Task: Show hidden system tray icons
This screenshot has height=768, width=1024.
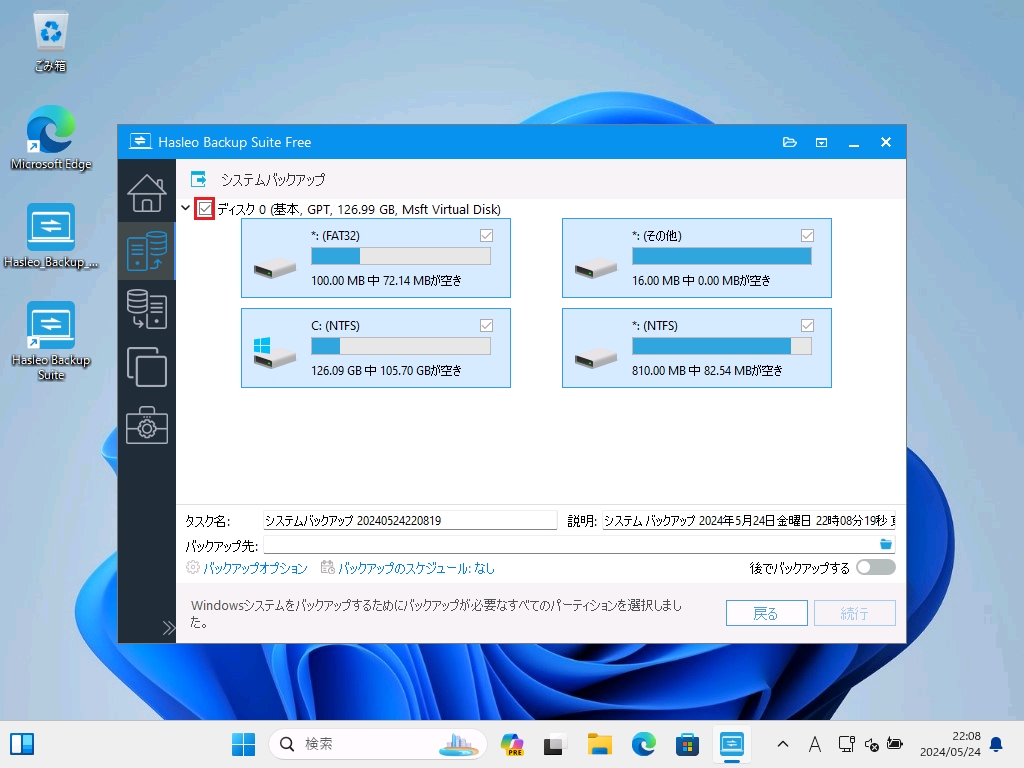Action: coord(783,744)
